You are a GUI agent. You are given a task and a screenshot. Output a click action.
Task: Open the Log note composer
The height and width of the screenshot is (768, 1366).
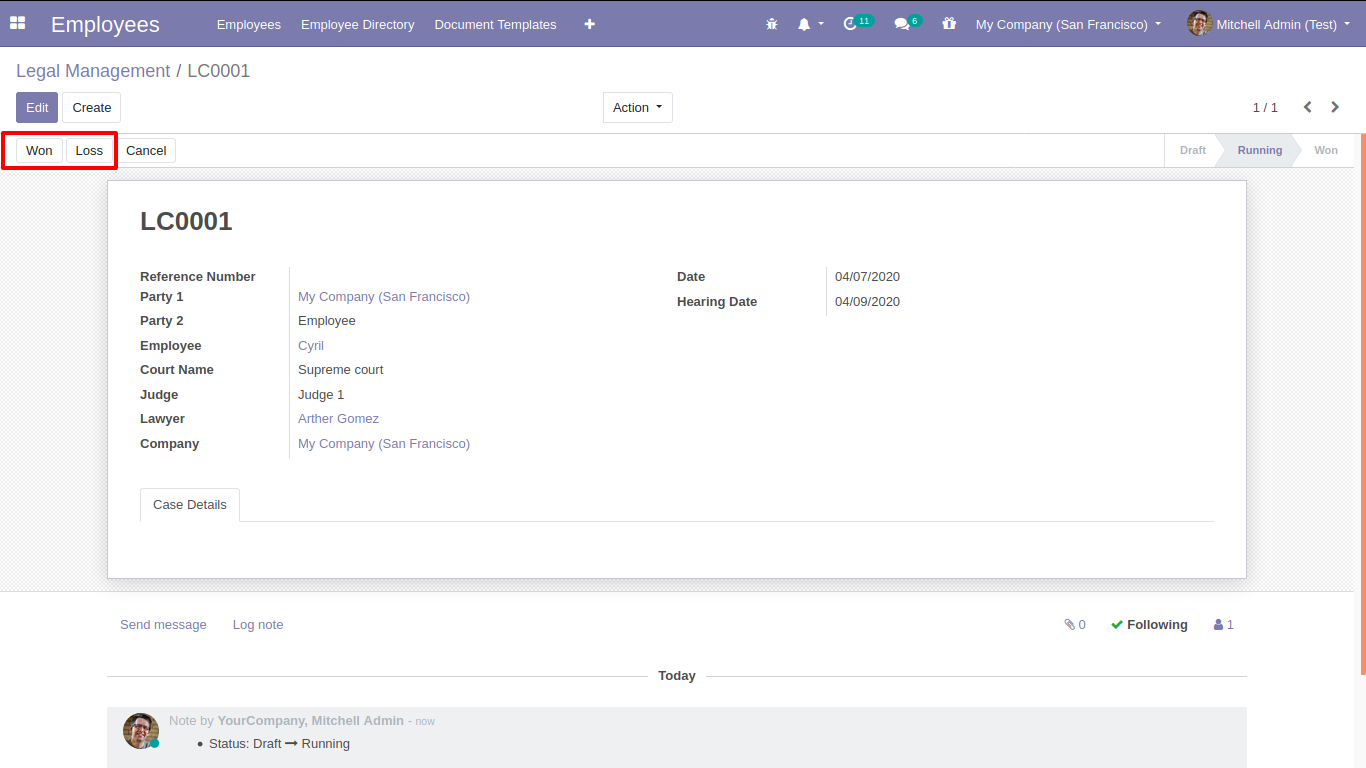pos(258,625)
